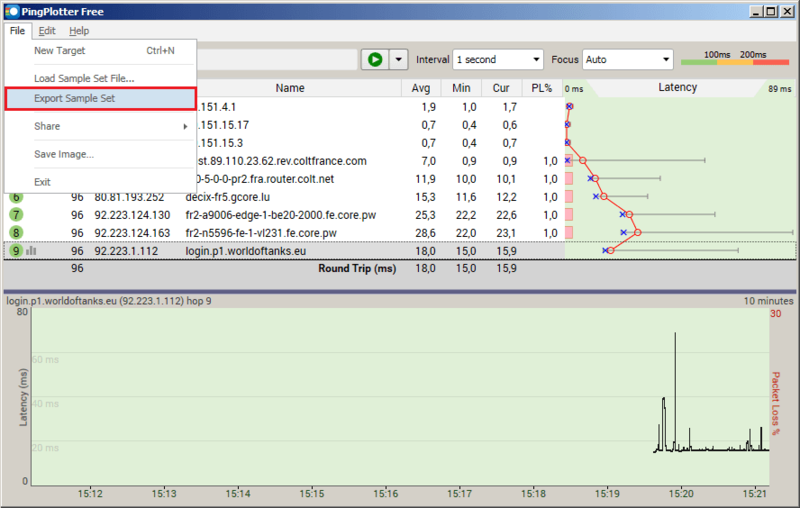Open the Focus Auto dropdown
The width and height of the screenshot is (800, 508).
click(x=627, y=60)
